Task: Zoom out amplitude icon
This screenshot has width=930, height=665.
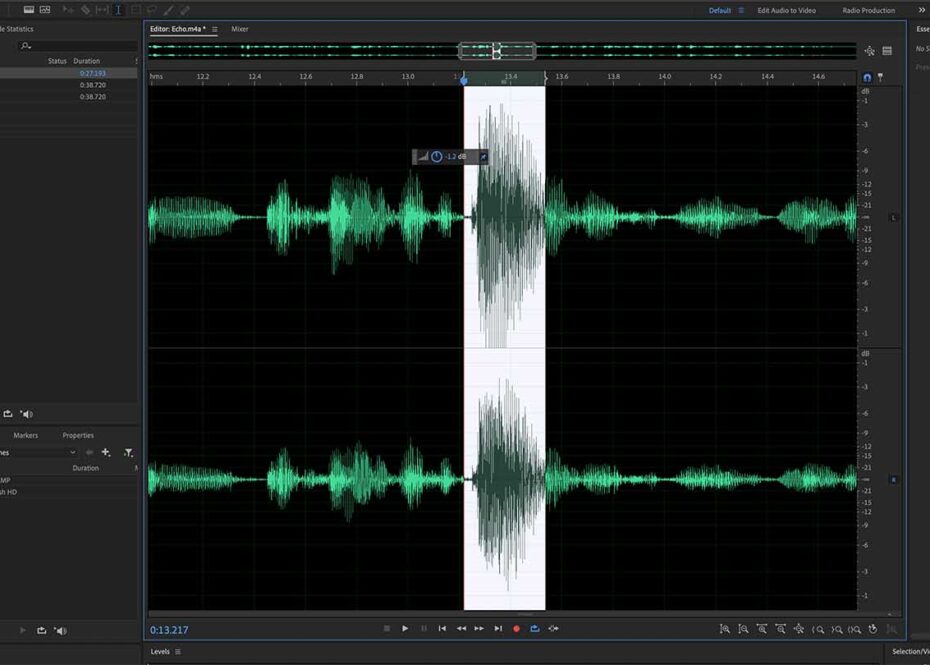Action: pyautogui.click(x=743, y=629)
